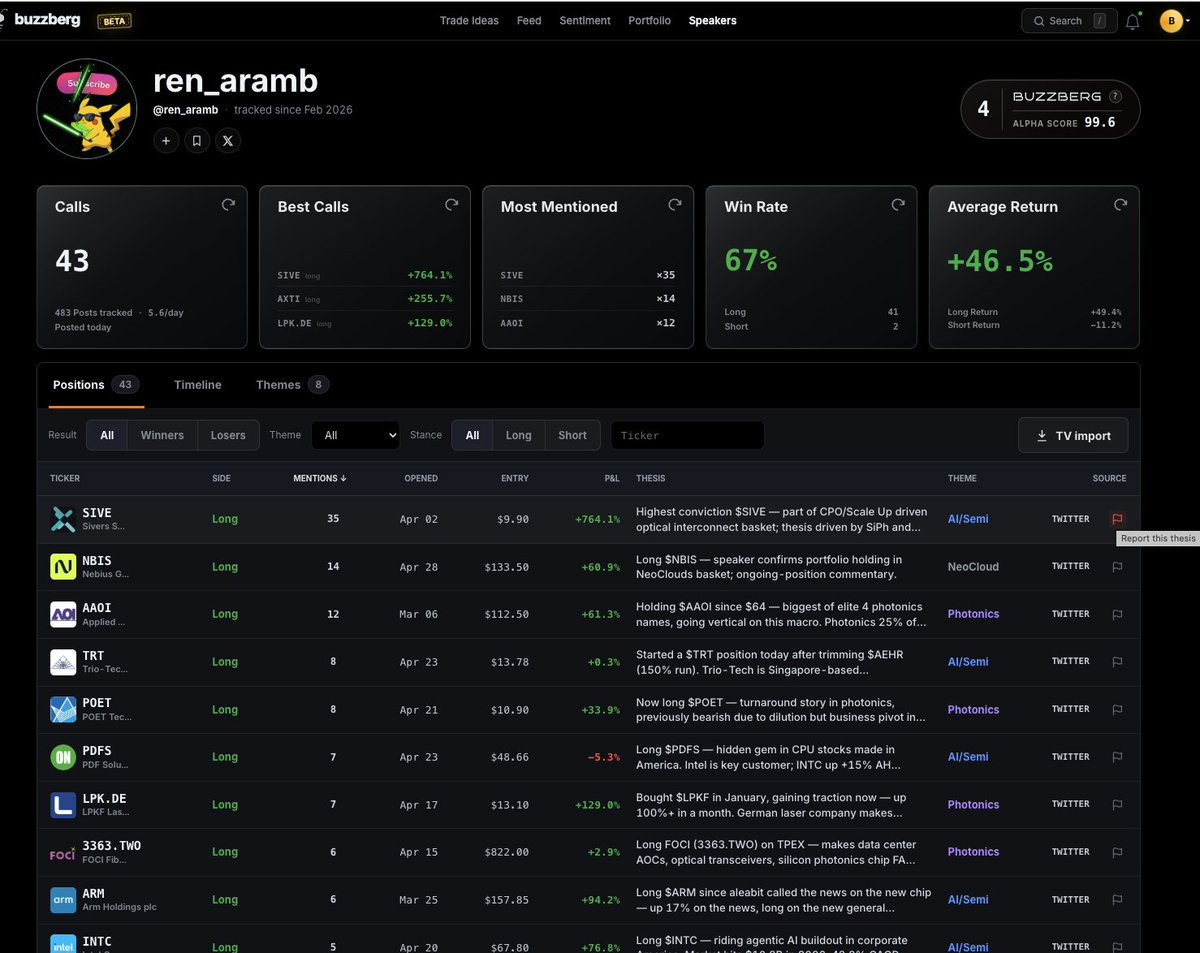The image size is (1200, 953).
Task: Click the AI/Semi theme for SIVE
Action: pos(968,519)
